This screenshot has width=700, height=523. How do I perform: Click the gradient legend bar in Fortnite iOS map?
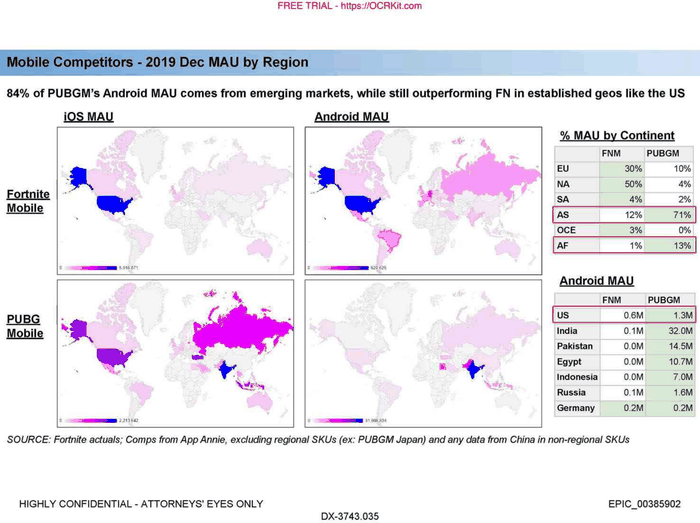91,268
